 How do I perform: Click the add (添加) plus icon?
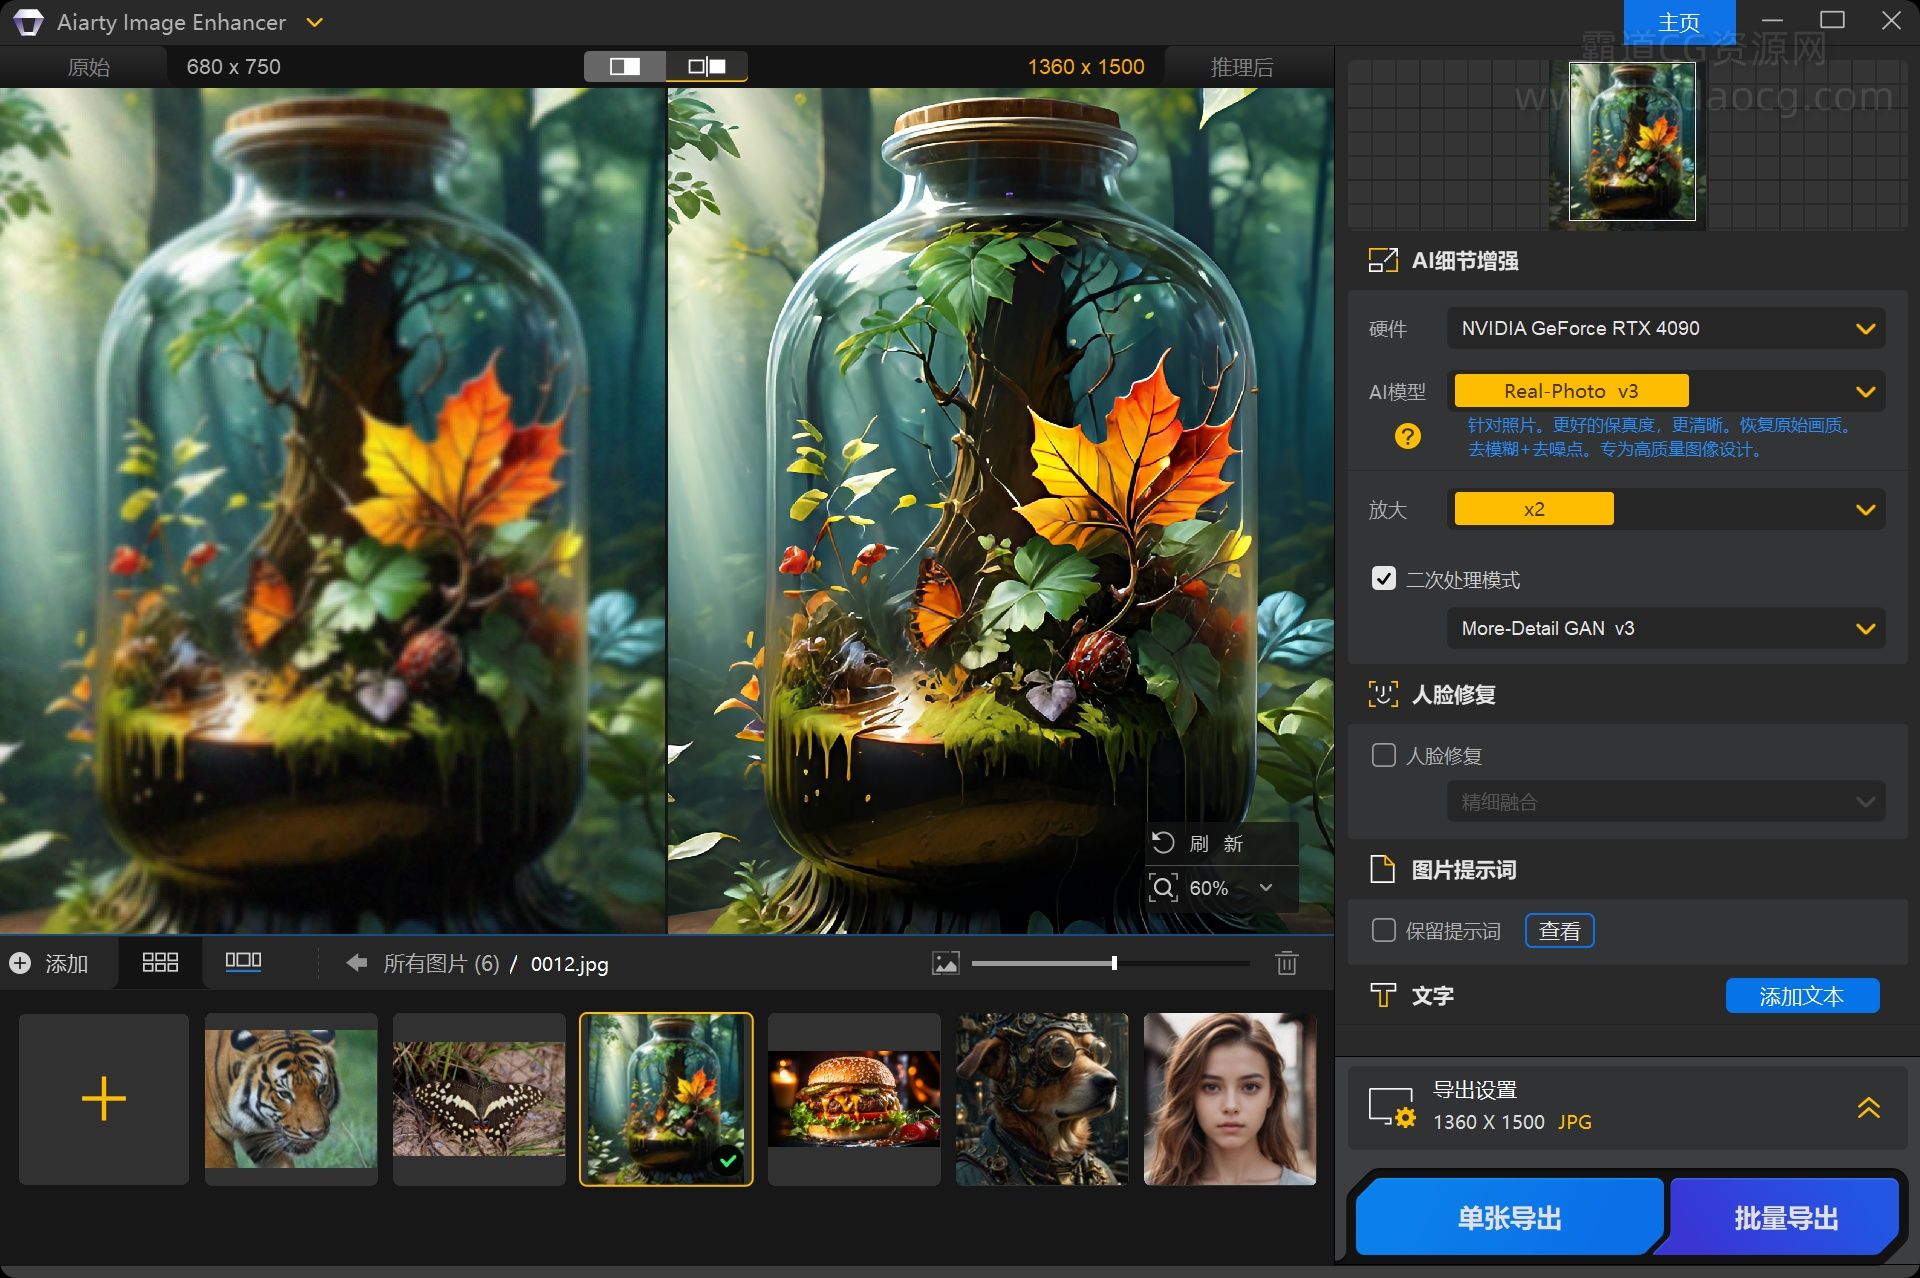click(x=20, y=963)
